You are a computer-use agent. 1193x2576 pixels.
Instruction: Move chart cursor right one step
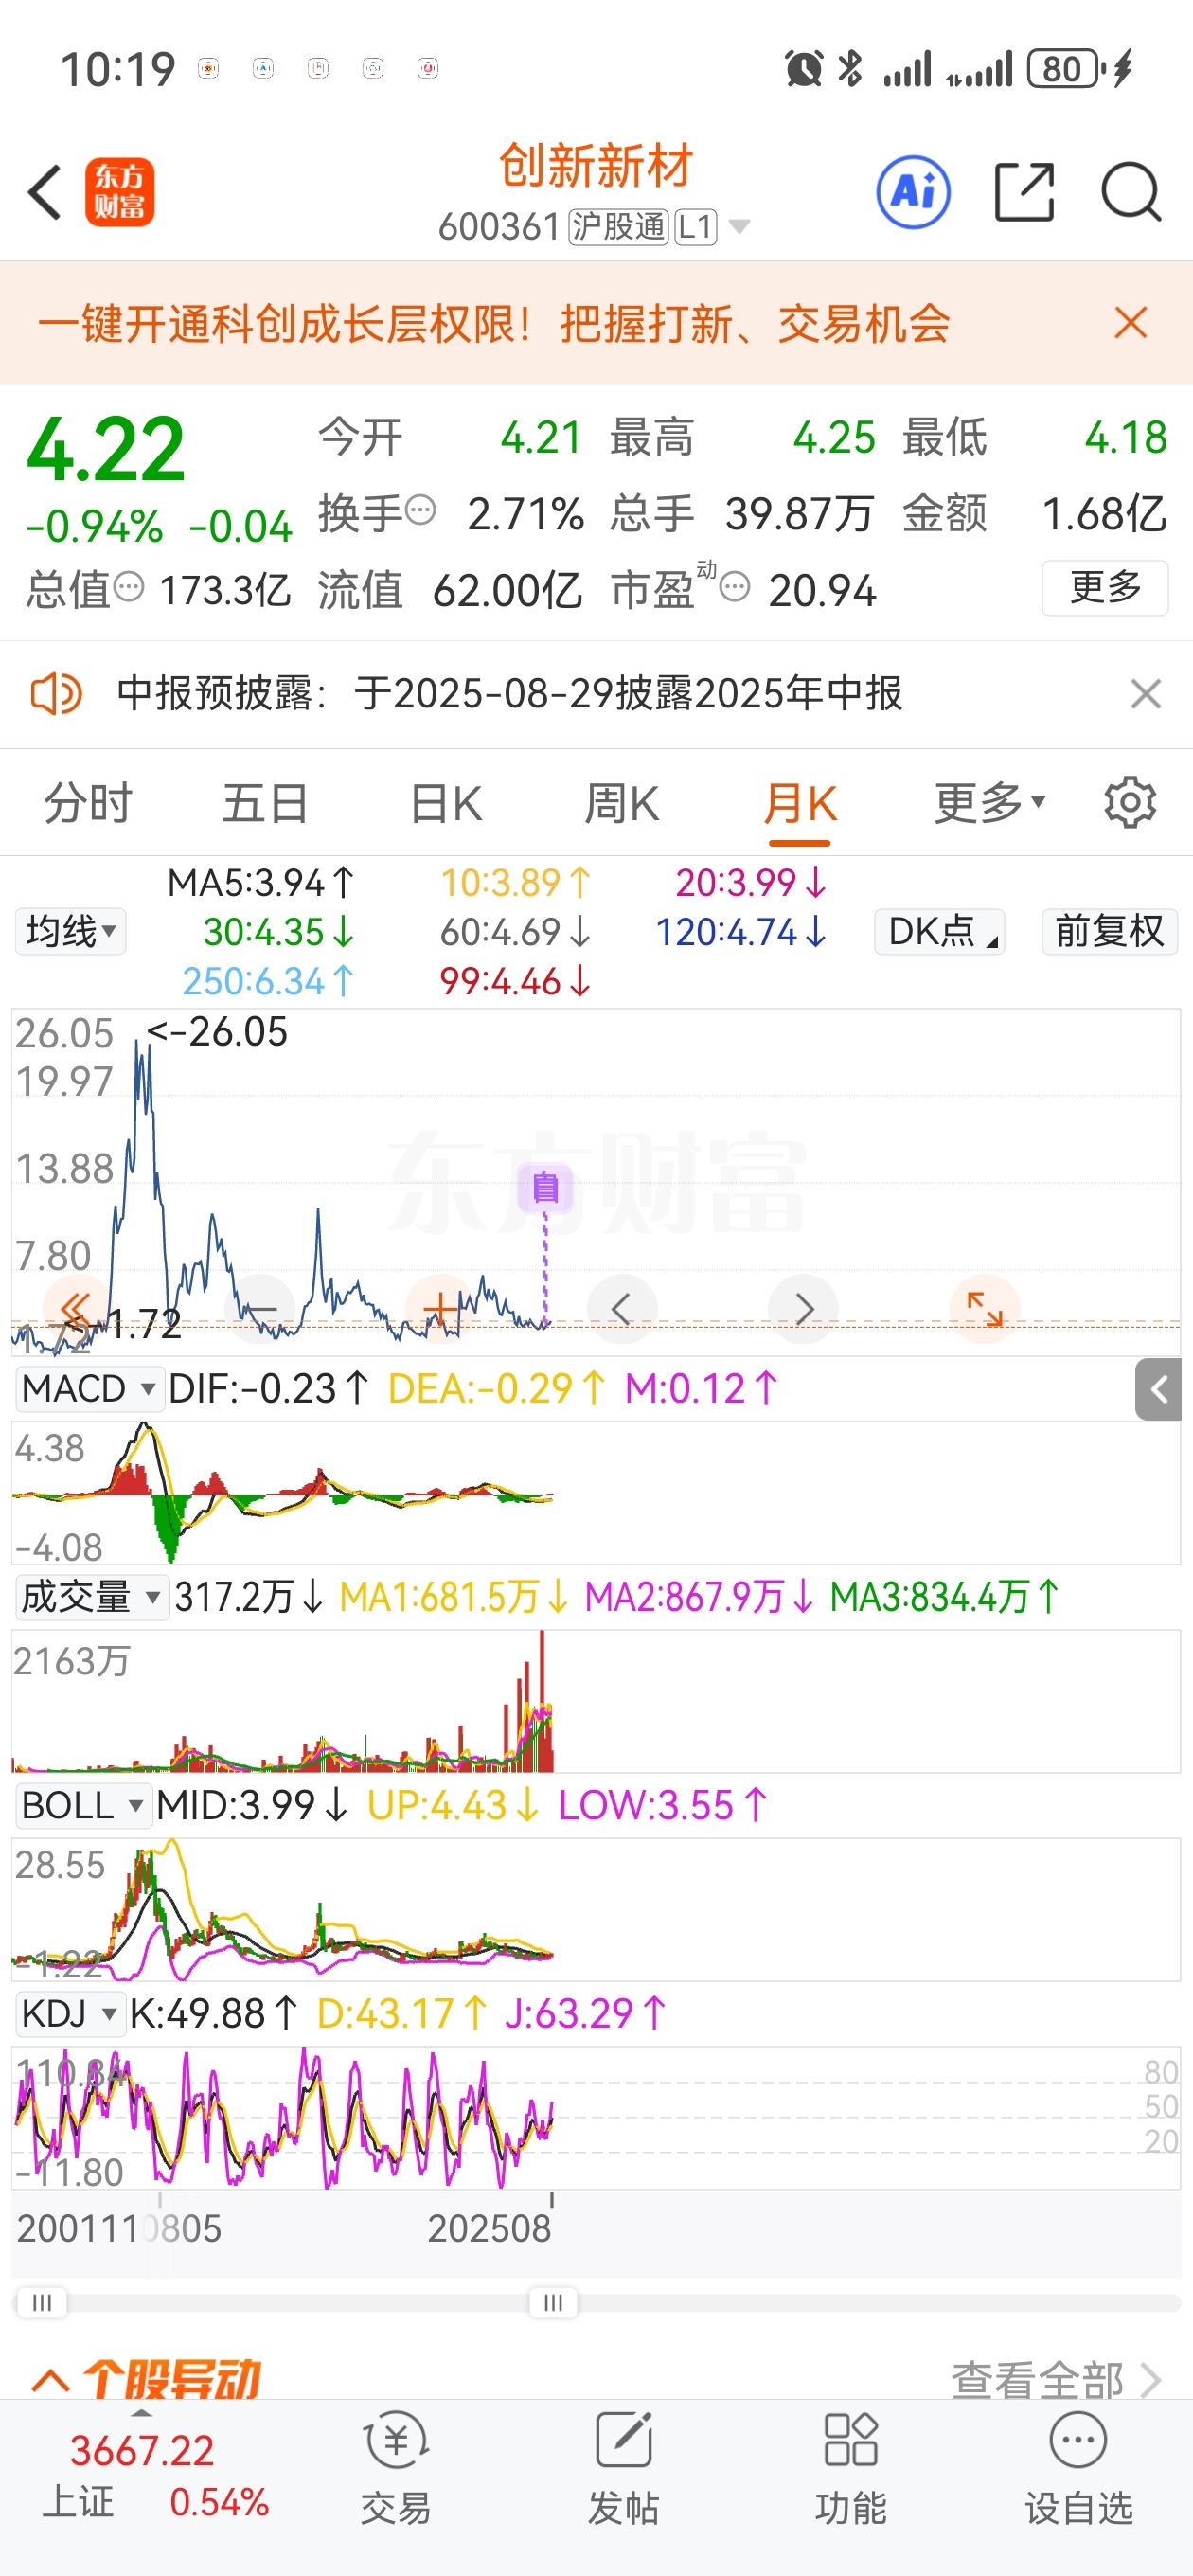pos(803,1308)
